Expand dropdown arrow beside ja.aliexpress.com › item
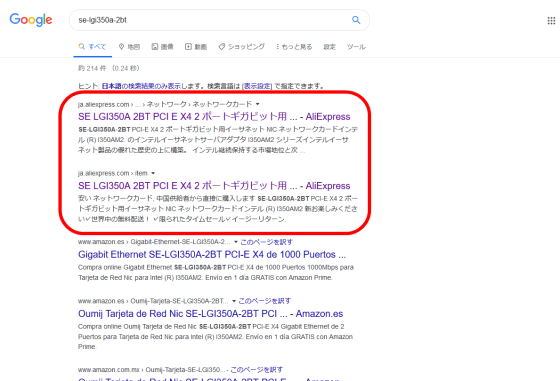The image size is (560, 381). point(153,173)
